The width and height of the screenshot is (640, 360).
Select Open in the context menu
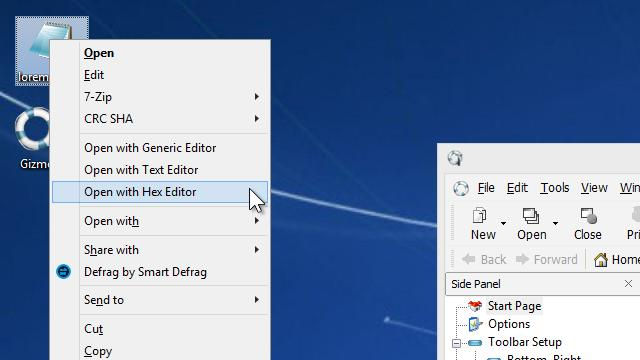[160, 53]
